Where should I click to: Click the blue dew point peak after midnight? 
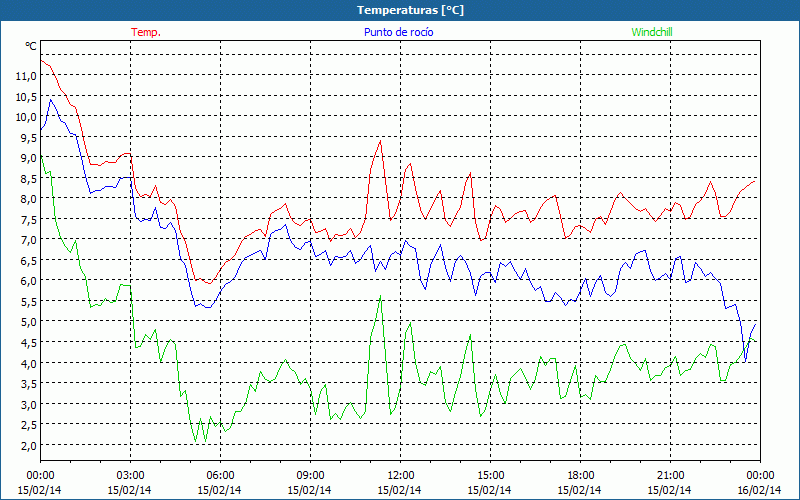pyautogui.click(x=51, y=100)
